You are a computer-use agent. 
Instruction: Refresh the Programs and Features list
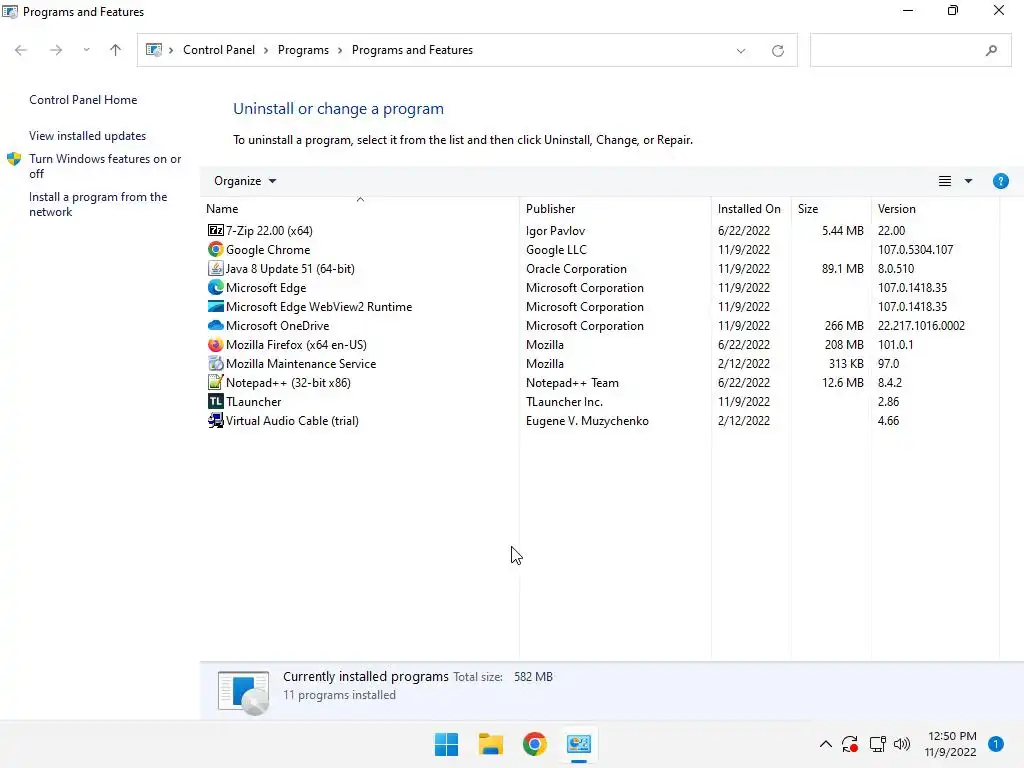[777, 50]
